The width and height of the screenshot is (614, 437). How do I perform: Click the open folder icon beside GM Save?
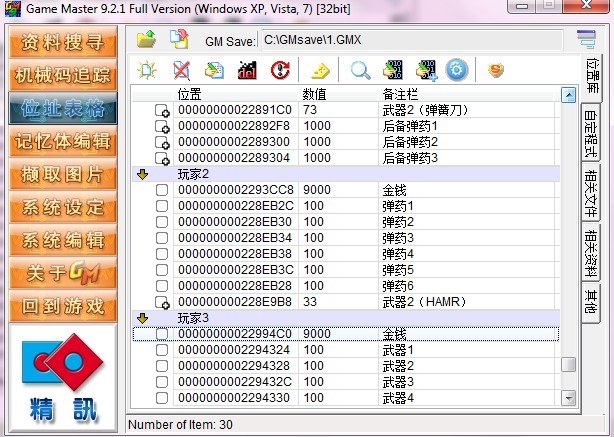point(146,40)
